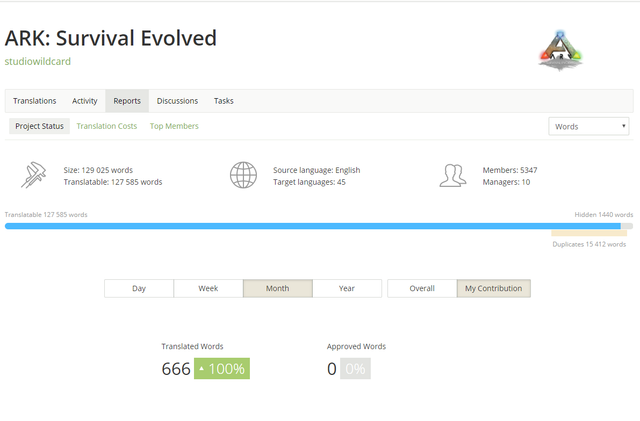Click 'Target languages: 45' text
640x421 pixels.
pos(309,182)
